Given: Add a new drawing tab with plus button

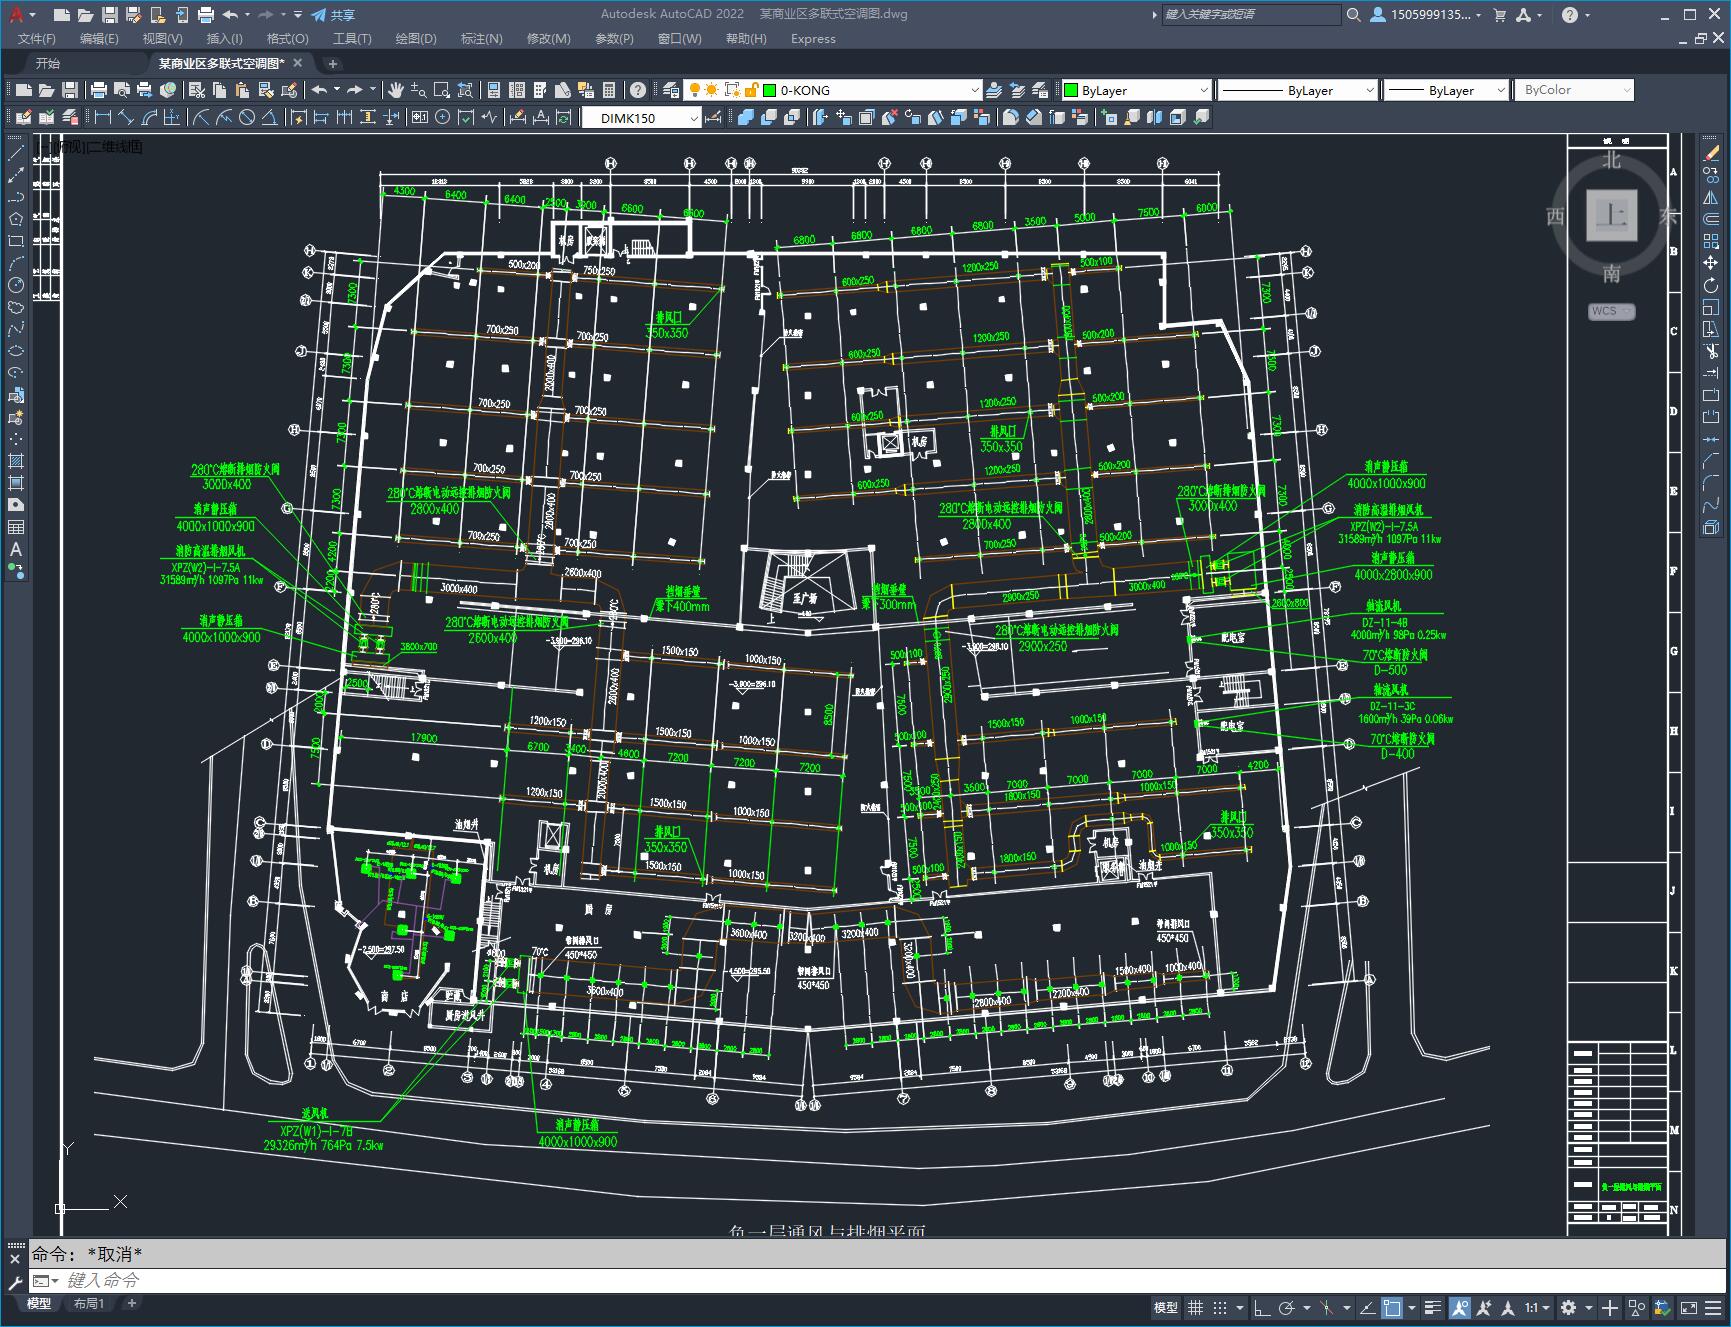Looking at the screenshot, I should [x=333, y=63].
